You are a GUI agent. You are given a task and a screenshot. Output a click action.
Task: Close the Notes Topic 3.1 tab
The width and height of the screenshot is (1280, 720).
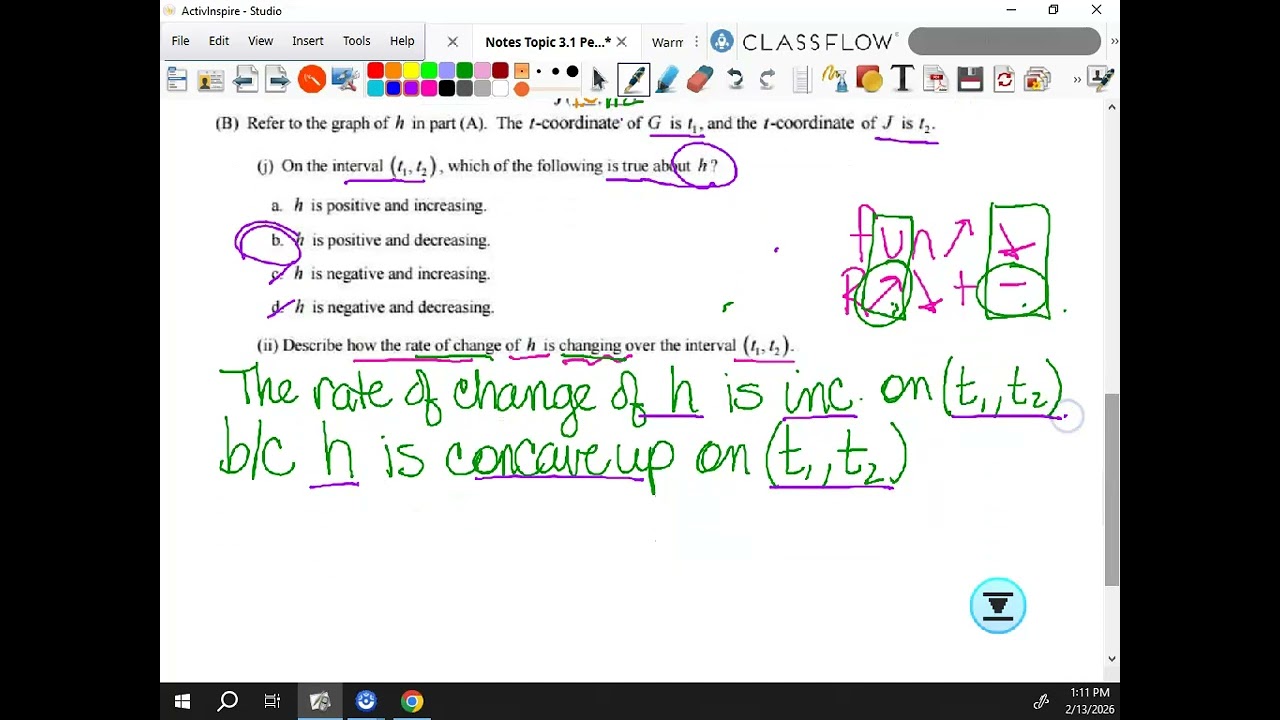point(621,42)
